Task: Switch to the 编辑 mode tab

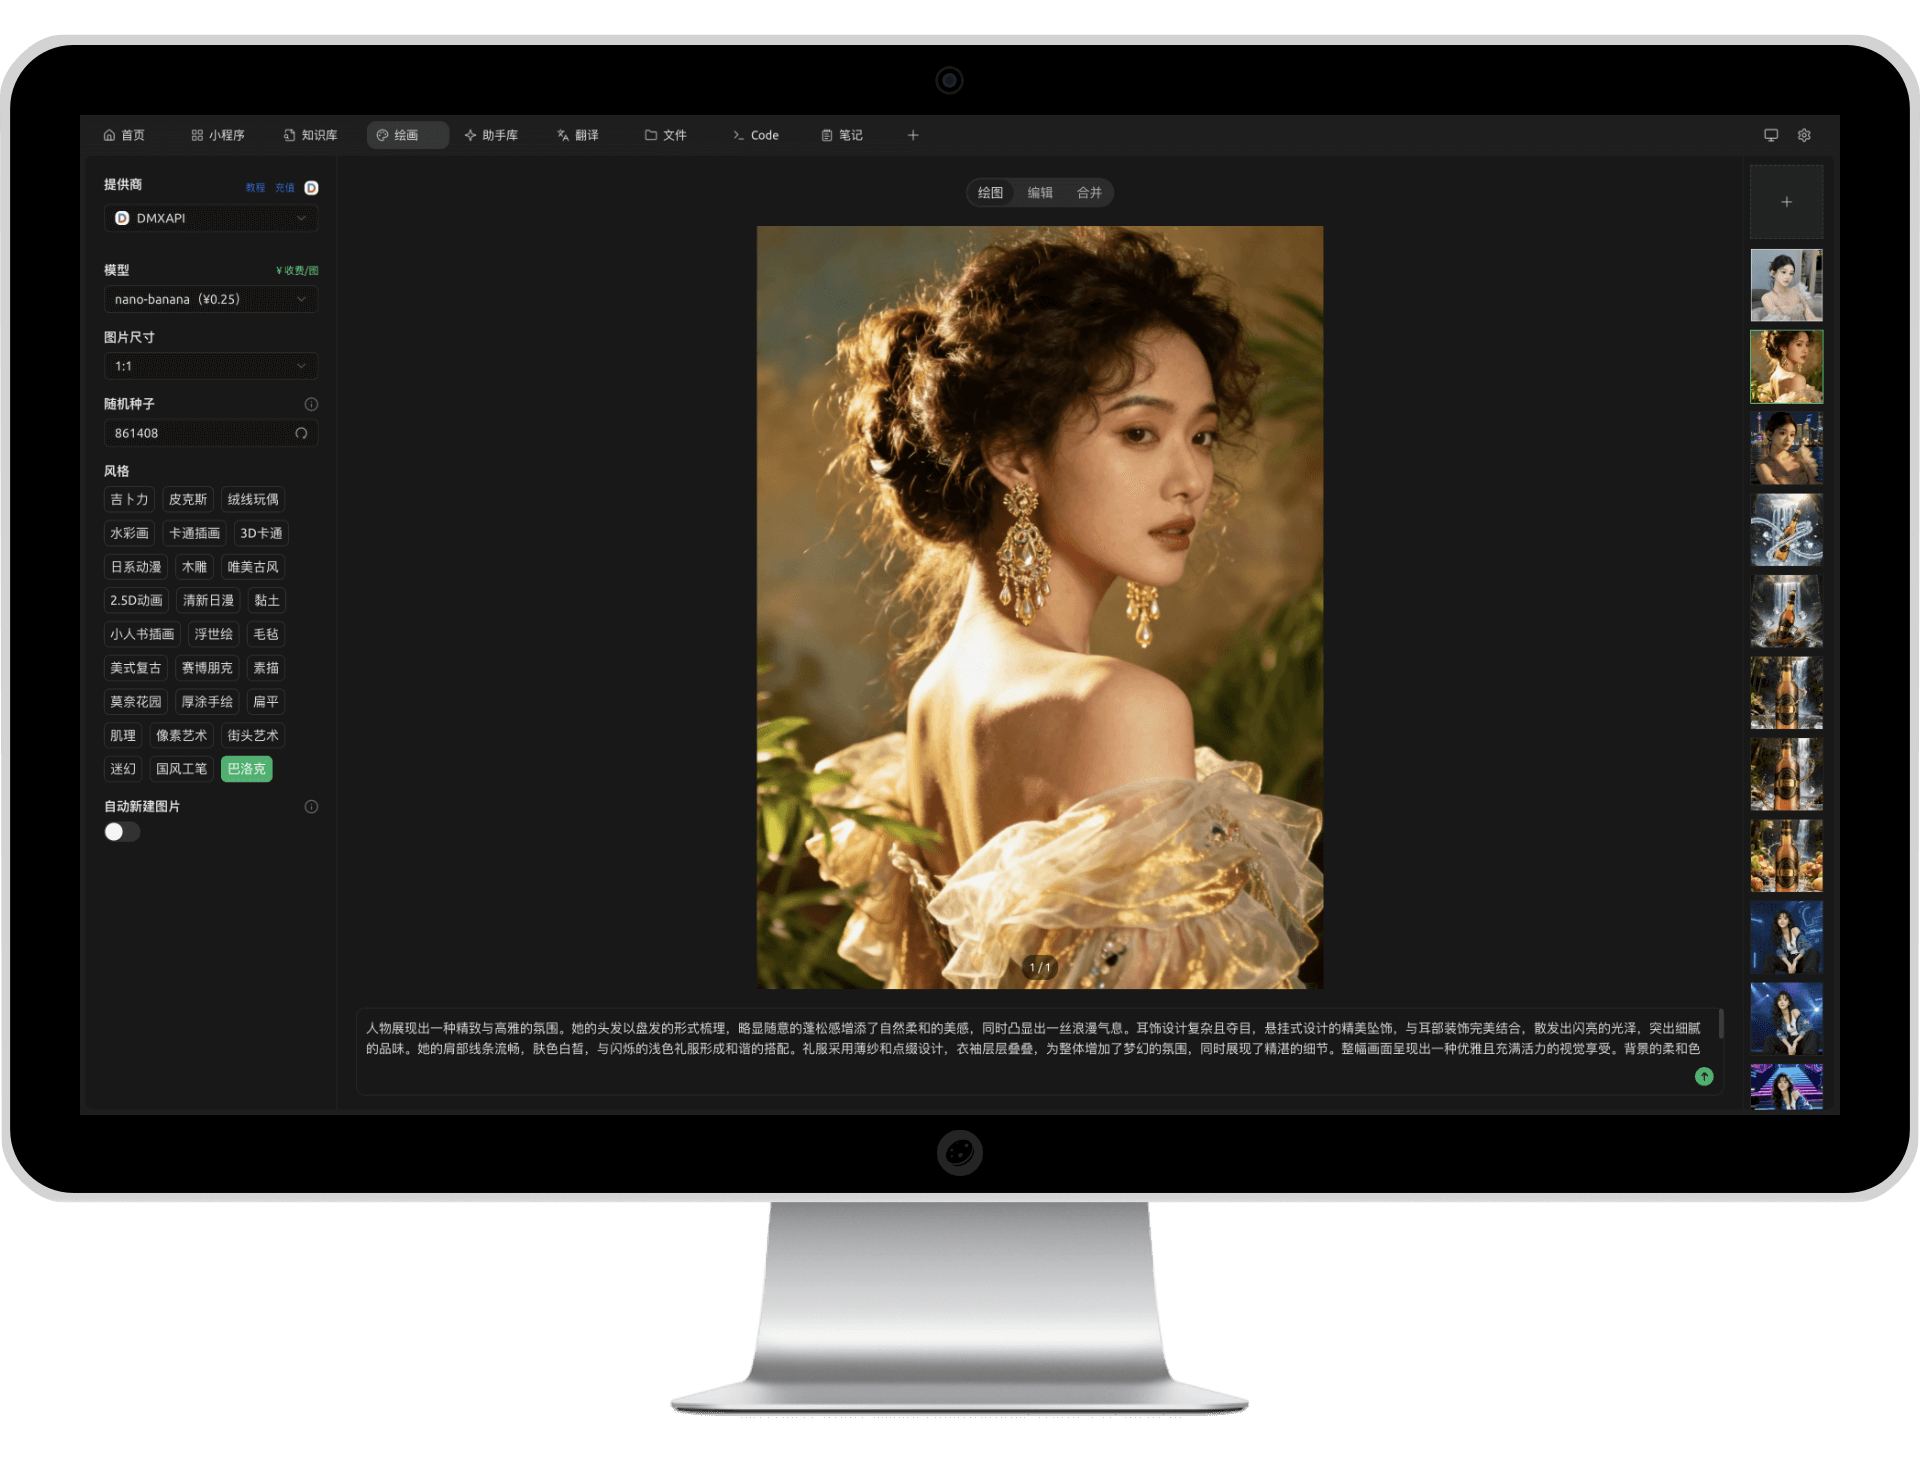Action: (x=1040, y=192)
